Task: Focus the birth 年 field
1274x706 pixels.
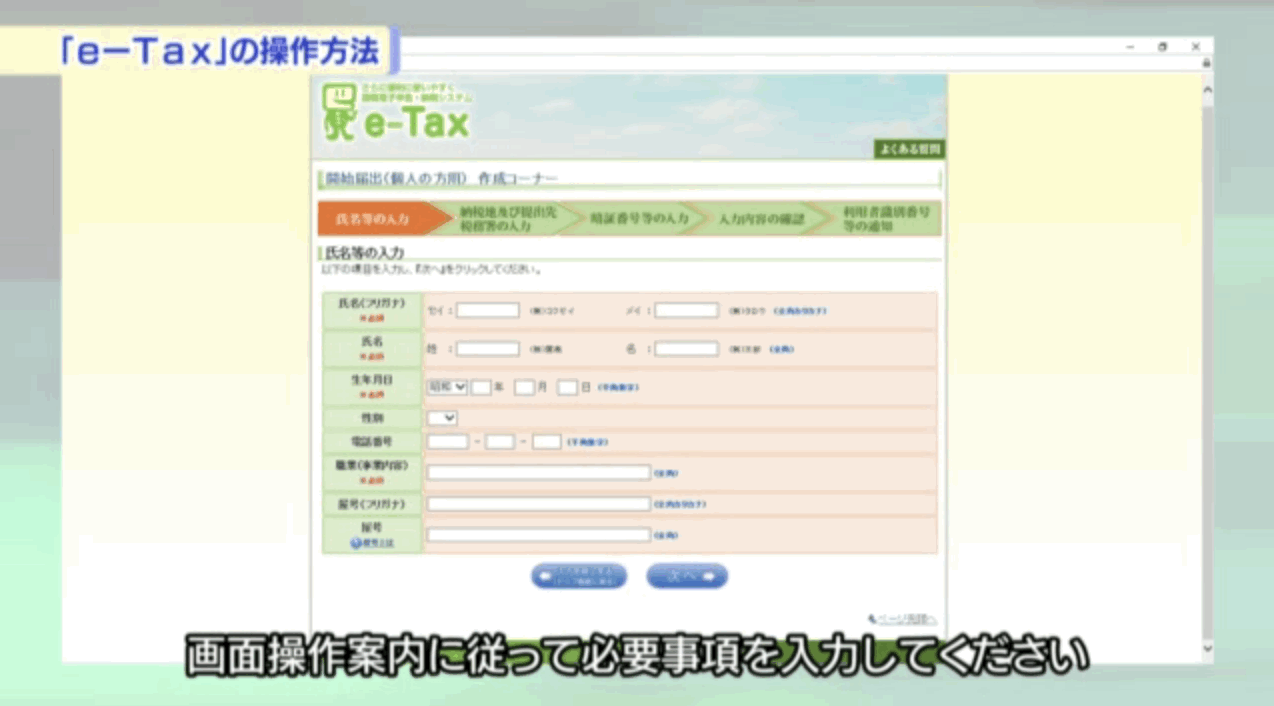Action: (x=481, y=387)
